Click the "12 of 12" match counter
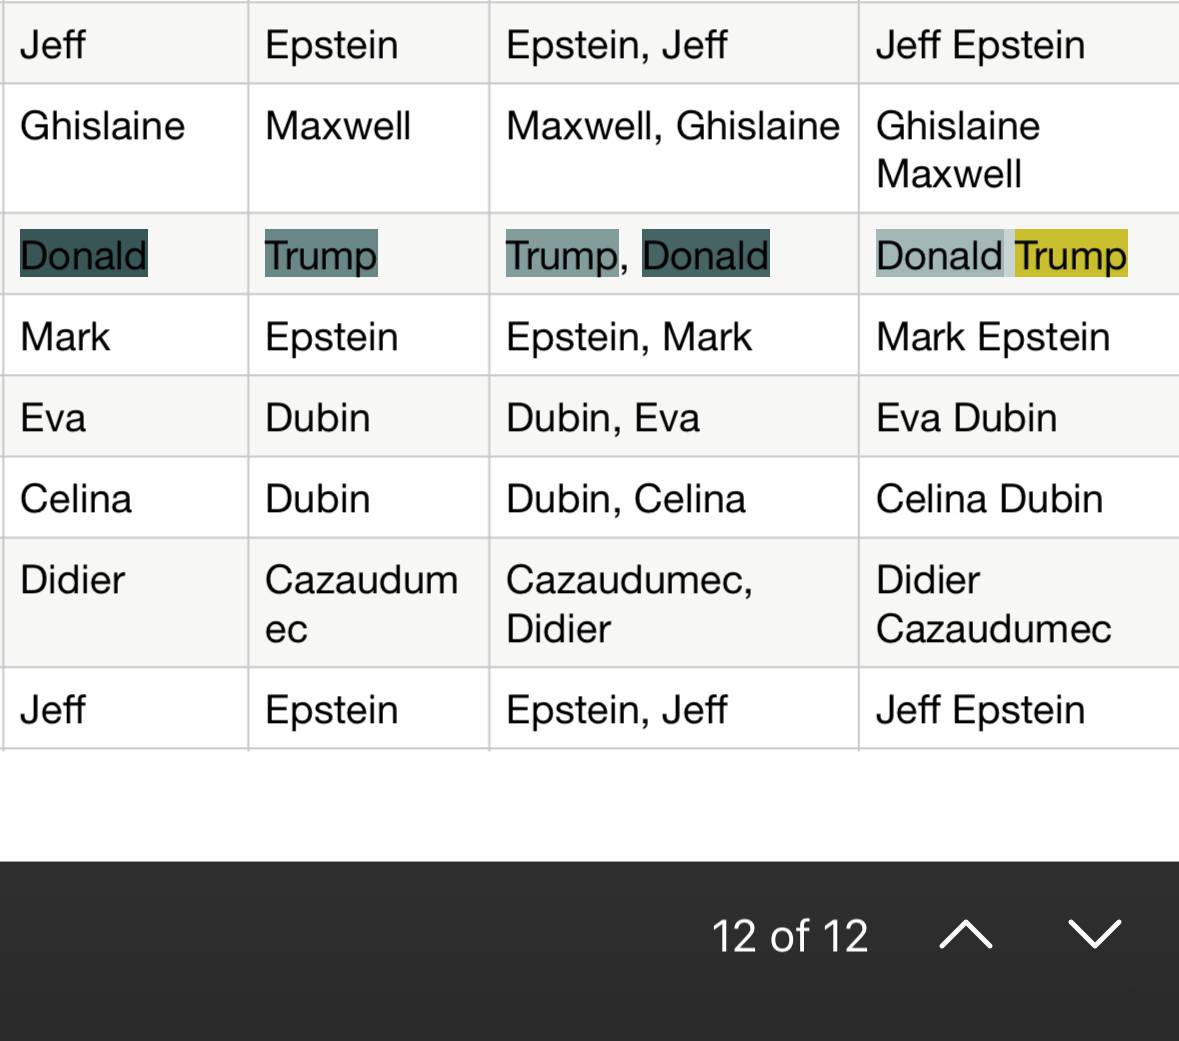The width and height of the screenshot is (1179, 1041). [x=790, y=937]
